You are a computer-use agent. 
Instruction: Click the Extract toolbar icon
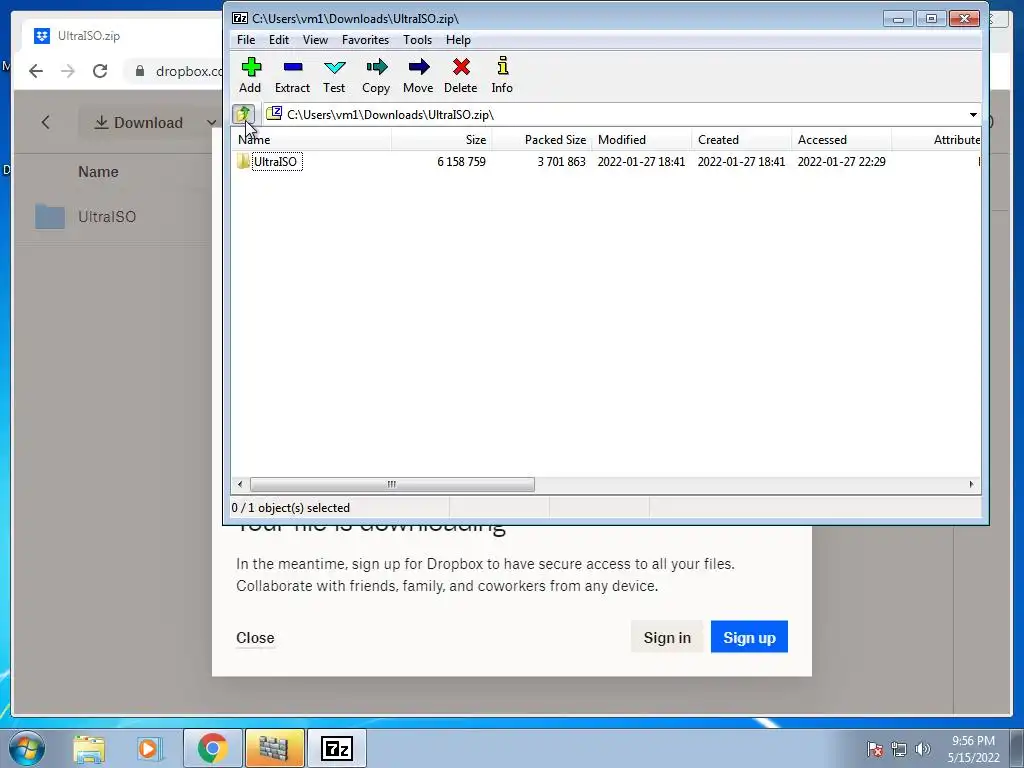293,75
